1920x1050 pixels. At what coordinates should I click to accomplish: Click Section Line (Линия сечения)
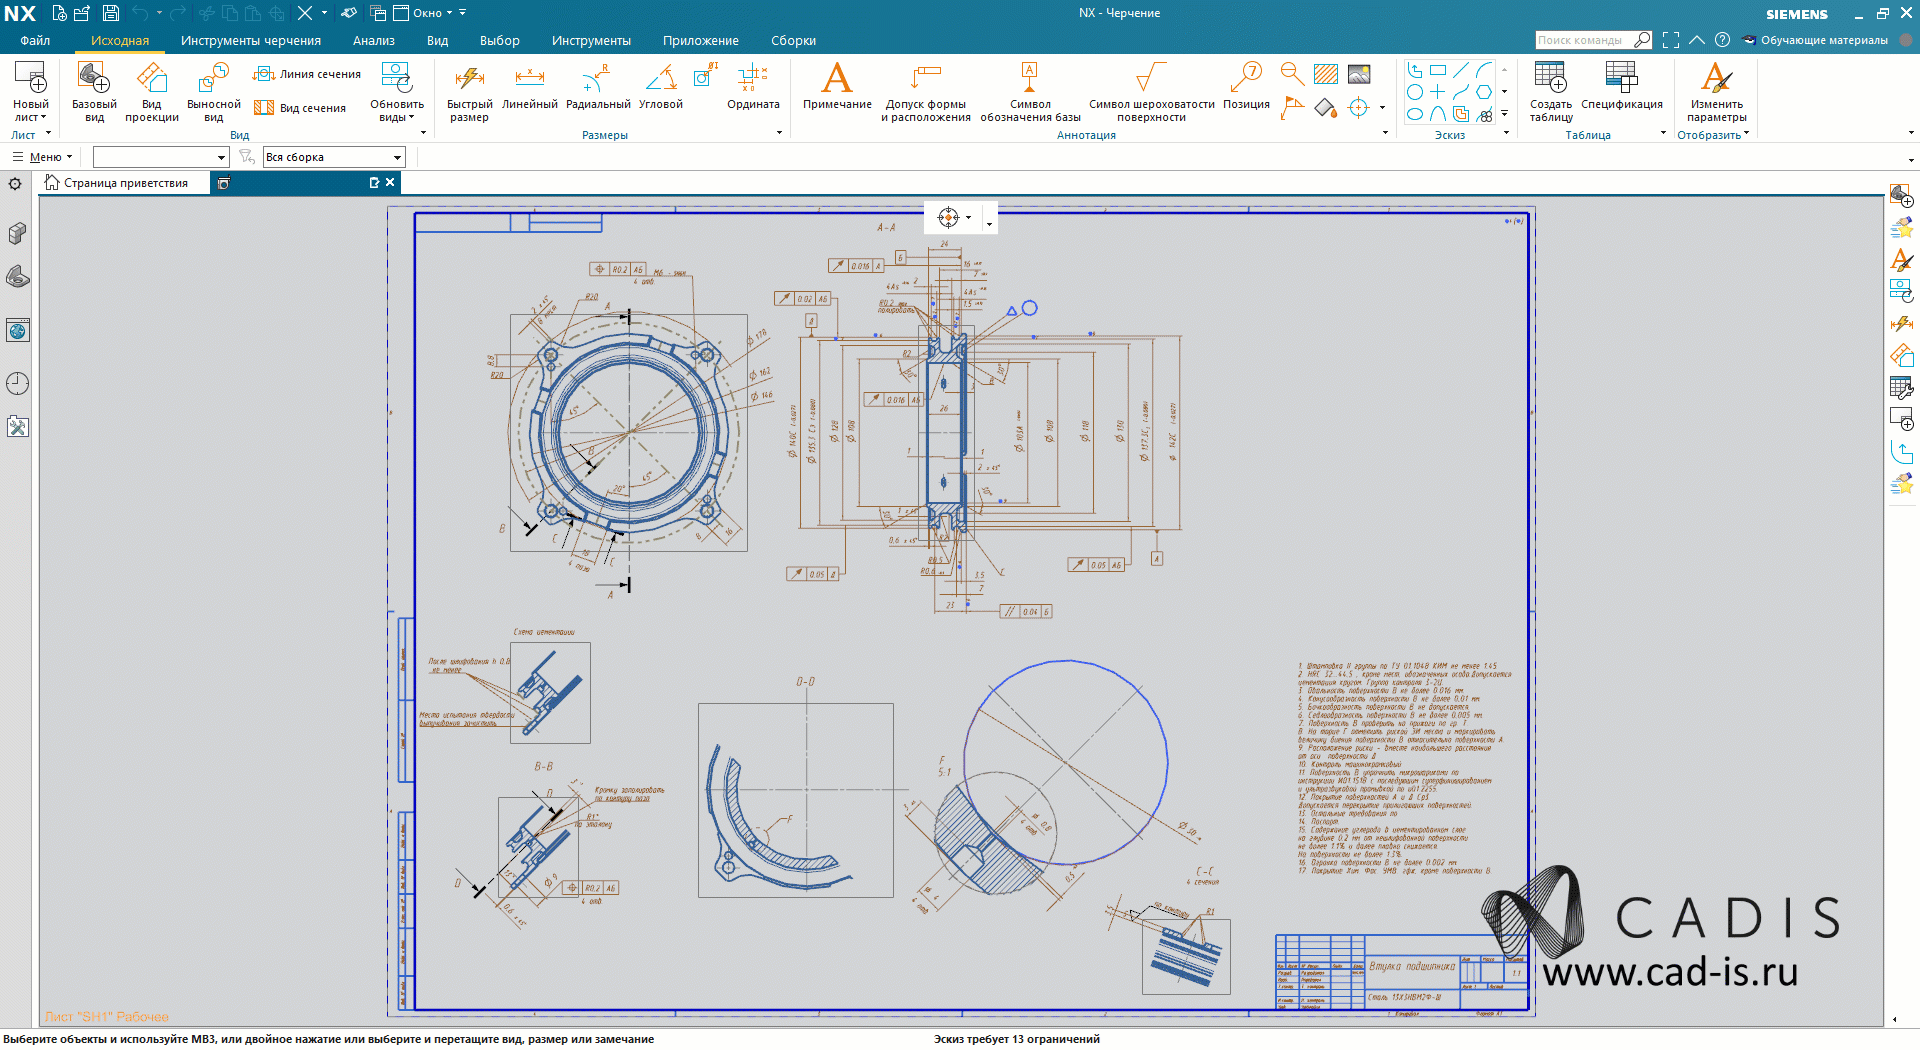[x=307, y=74]
